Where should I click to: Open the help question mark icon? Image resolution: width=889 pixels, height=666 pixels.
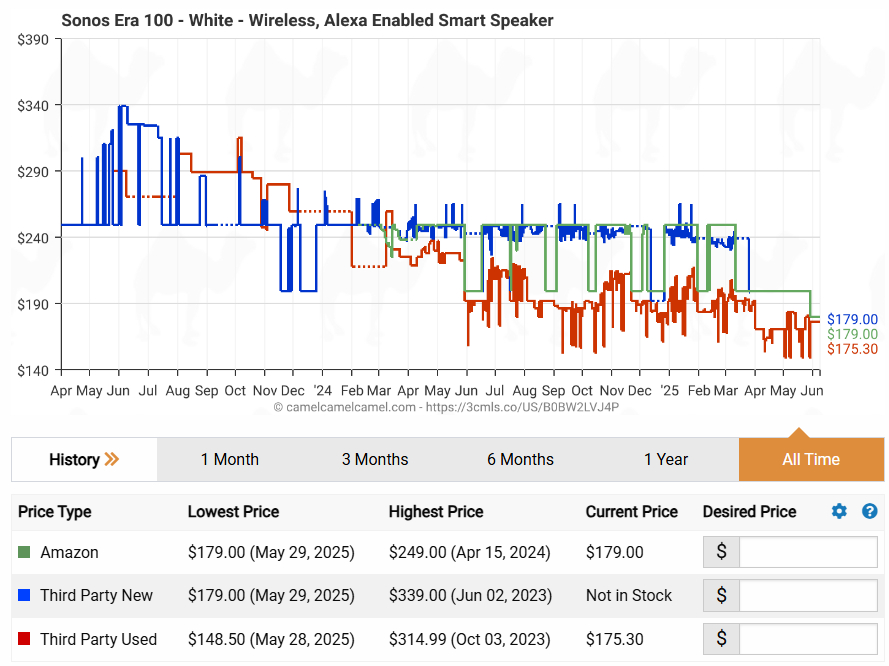click(x=869, y=512)
